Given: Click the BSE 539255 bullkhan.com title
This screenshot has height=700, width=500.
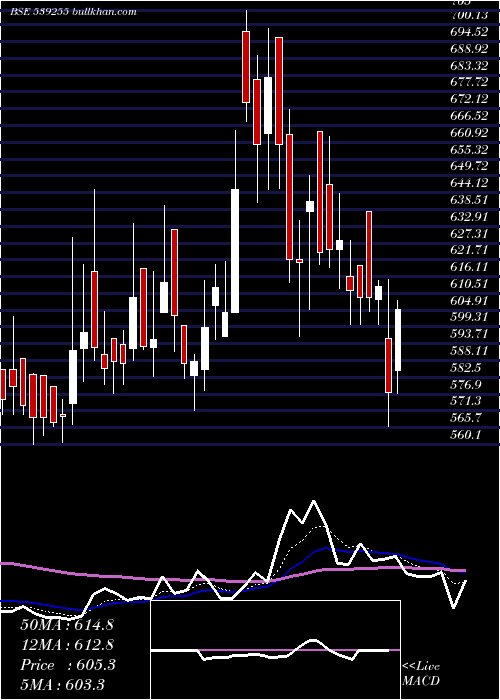Looking at the screenshot, I should (73, 12).
